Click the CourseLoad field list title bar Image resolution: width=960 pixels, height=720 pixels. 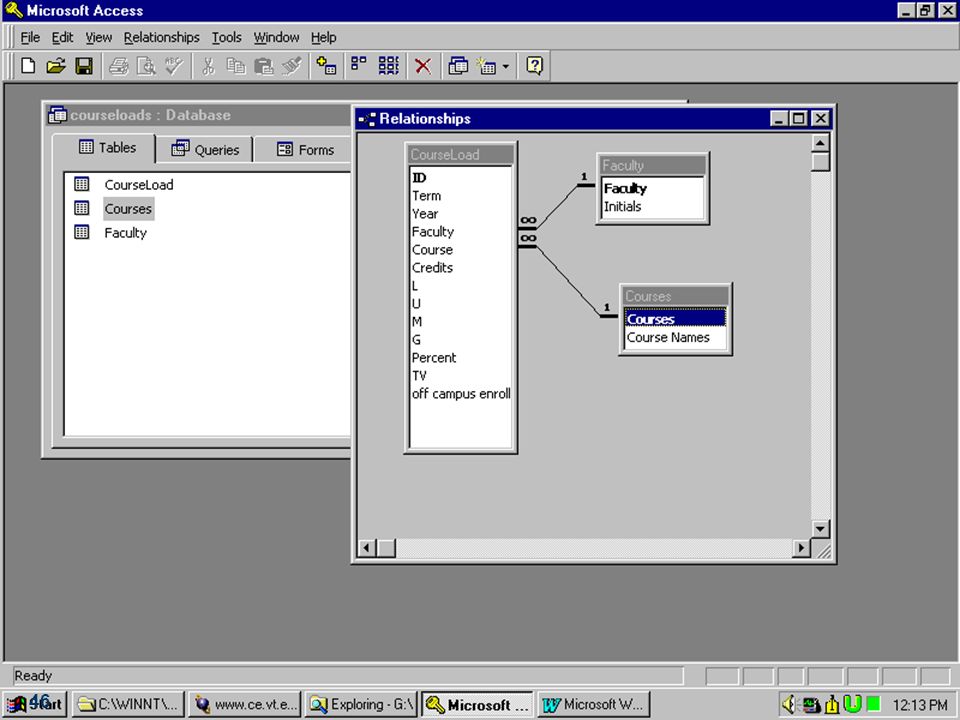click(460, 155)
